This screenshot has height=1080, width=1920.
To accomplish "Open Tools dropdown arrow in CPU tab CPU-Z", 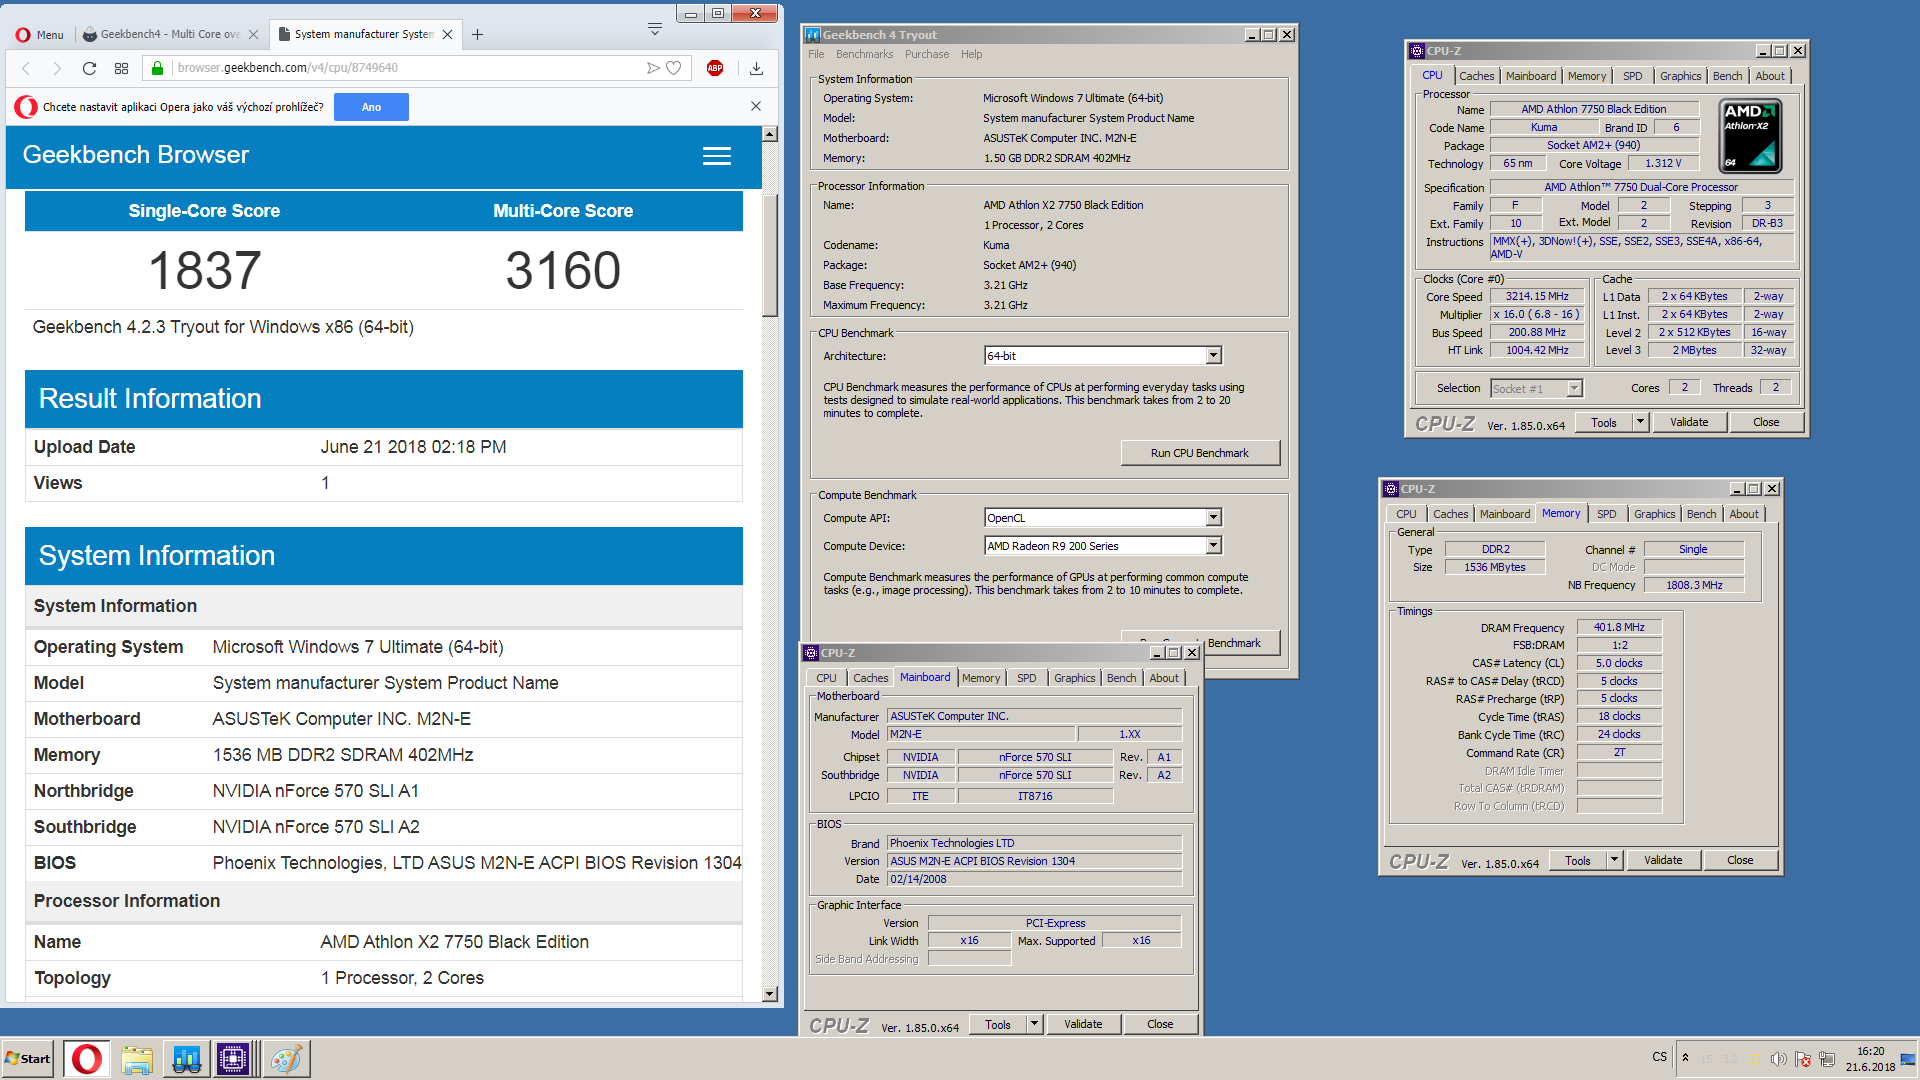I will click(1640, 422).
